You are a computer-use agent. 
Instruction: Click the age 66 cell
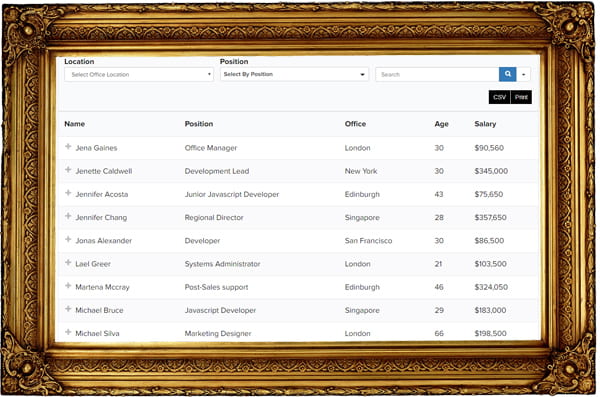point(439,333)
